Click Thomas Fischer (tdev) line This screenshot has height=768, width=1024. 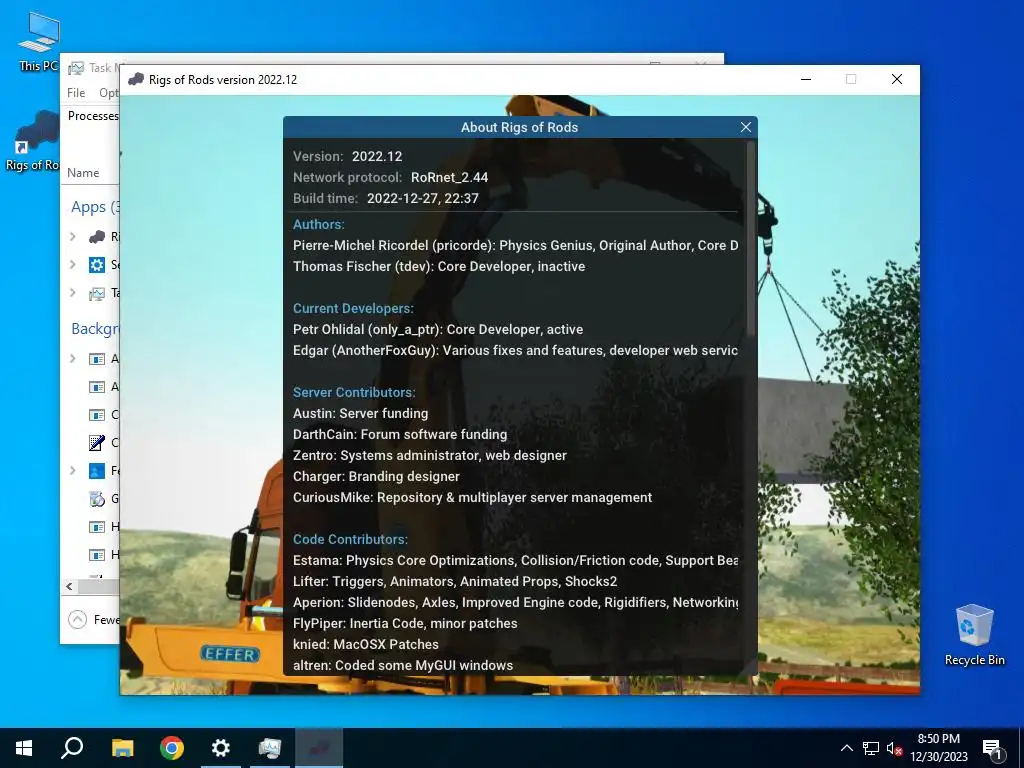(x=439, y=266)
